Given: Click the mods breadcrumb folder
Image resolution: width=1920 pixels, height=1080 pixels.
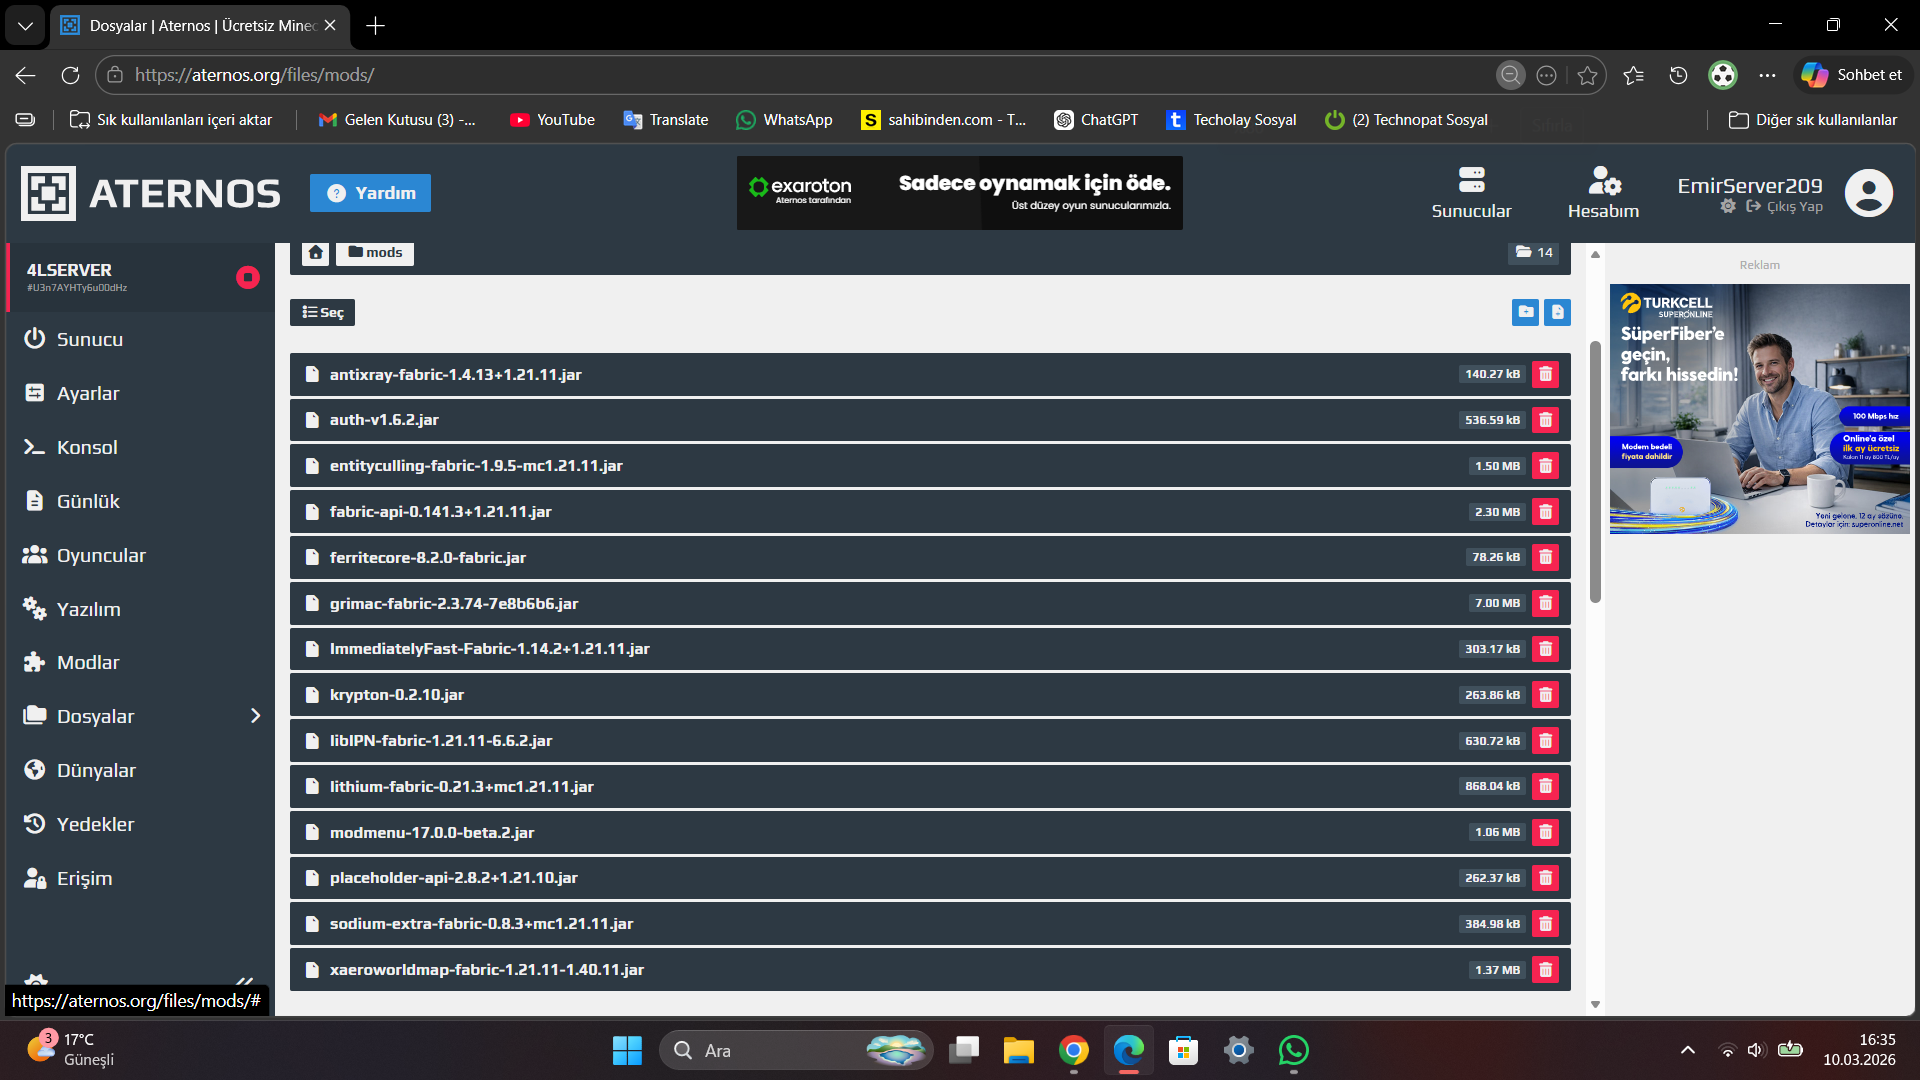Looking at the screenshot, I should coord(375,253).
